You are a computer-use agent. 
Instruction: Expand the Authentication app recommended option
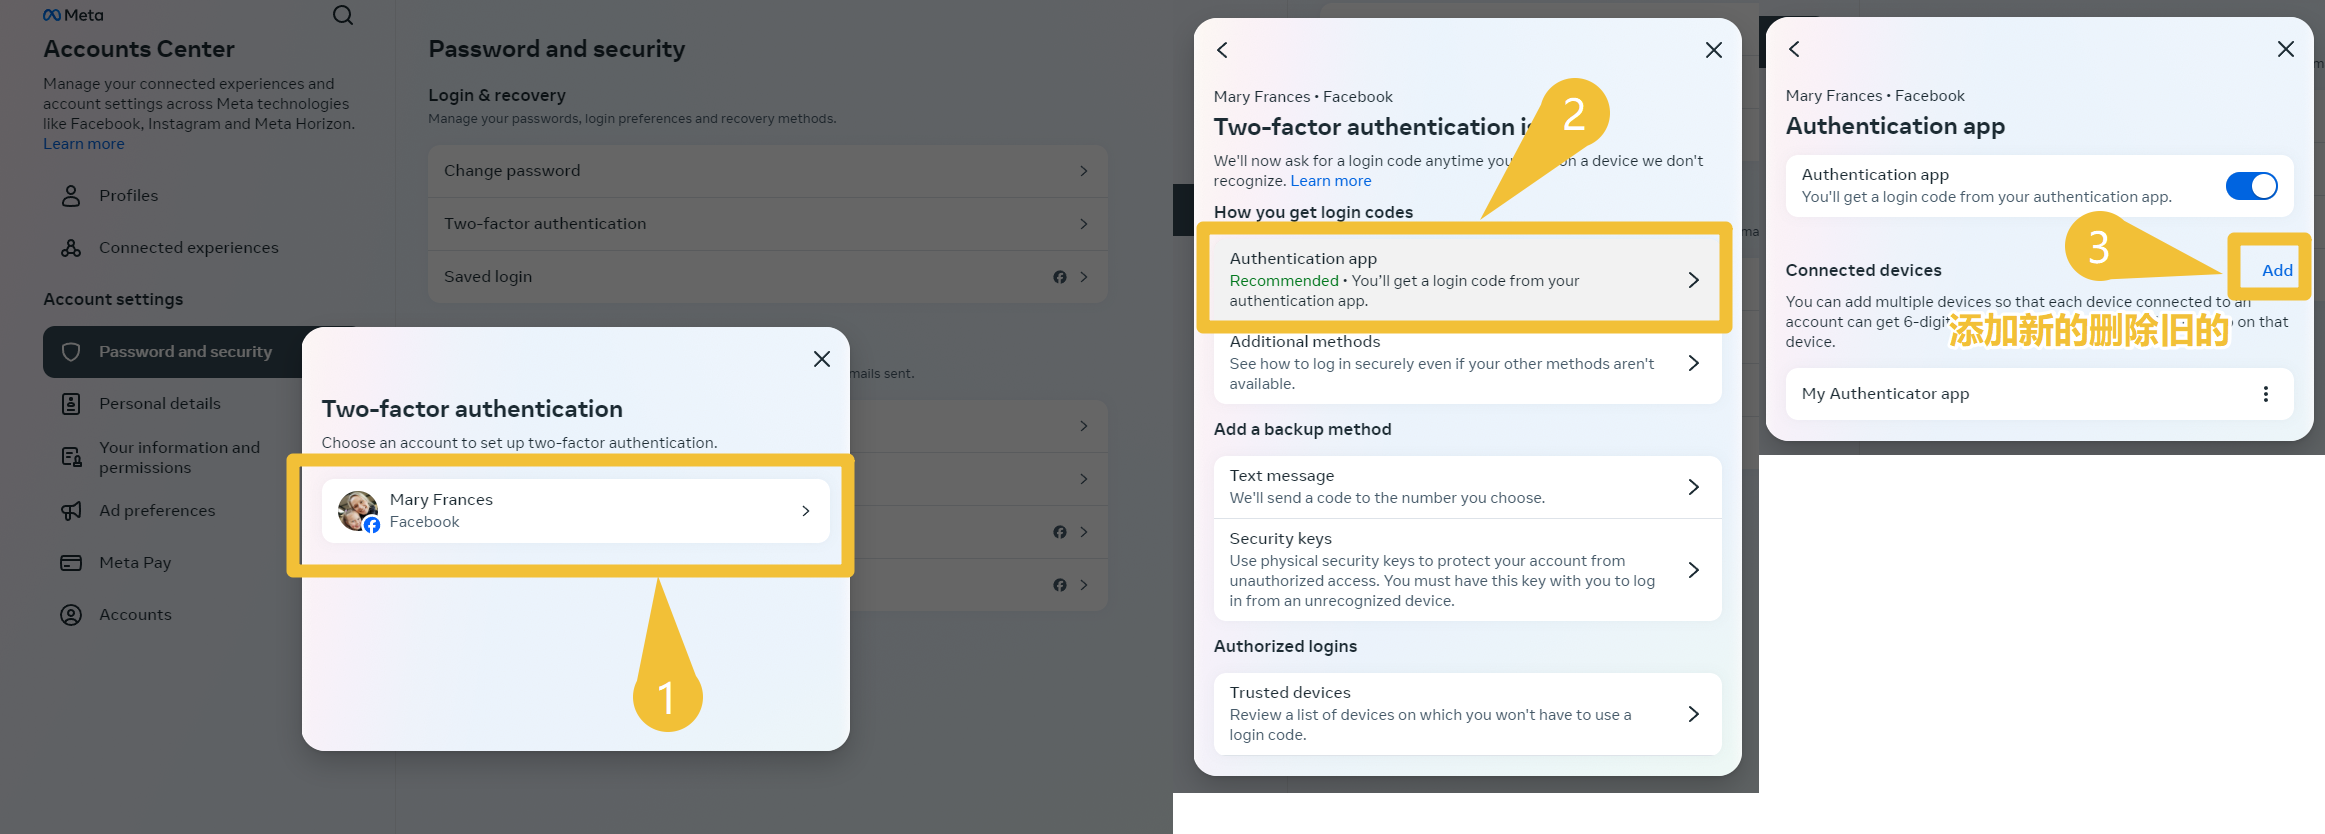point(1463,279)
